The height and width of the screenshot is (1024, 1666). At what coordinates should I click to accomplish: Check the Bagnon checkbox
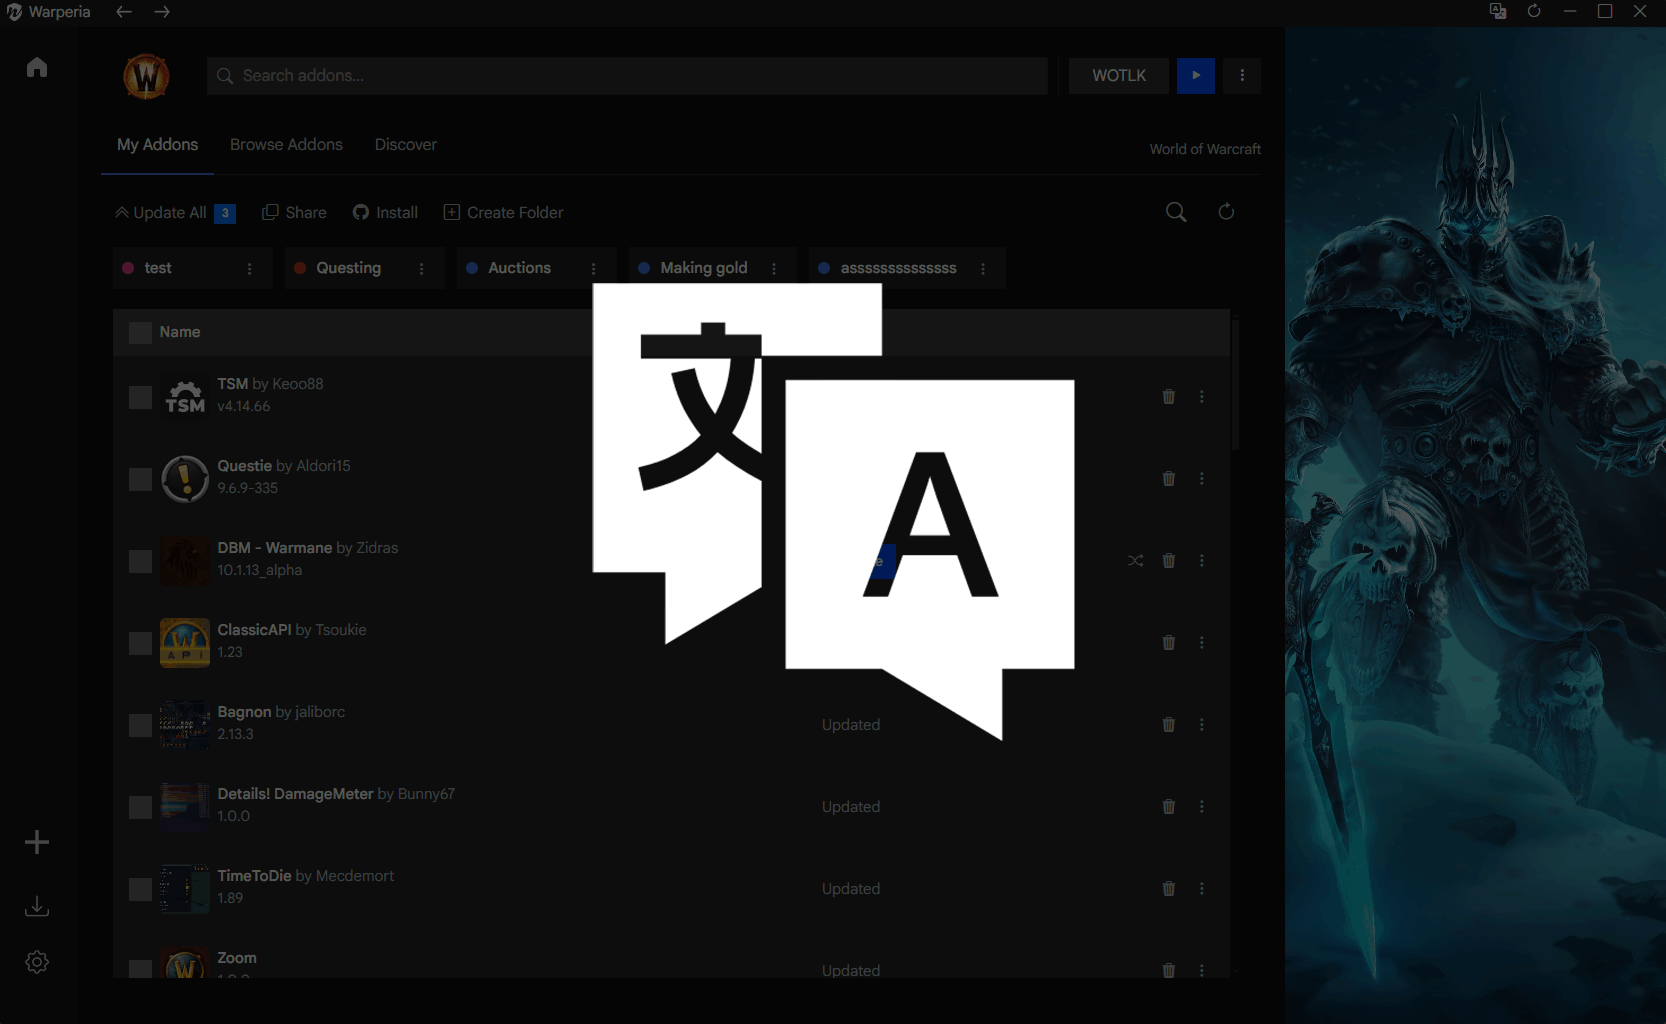(140, 726)
